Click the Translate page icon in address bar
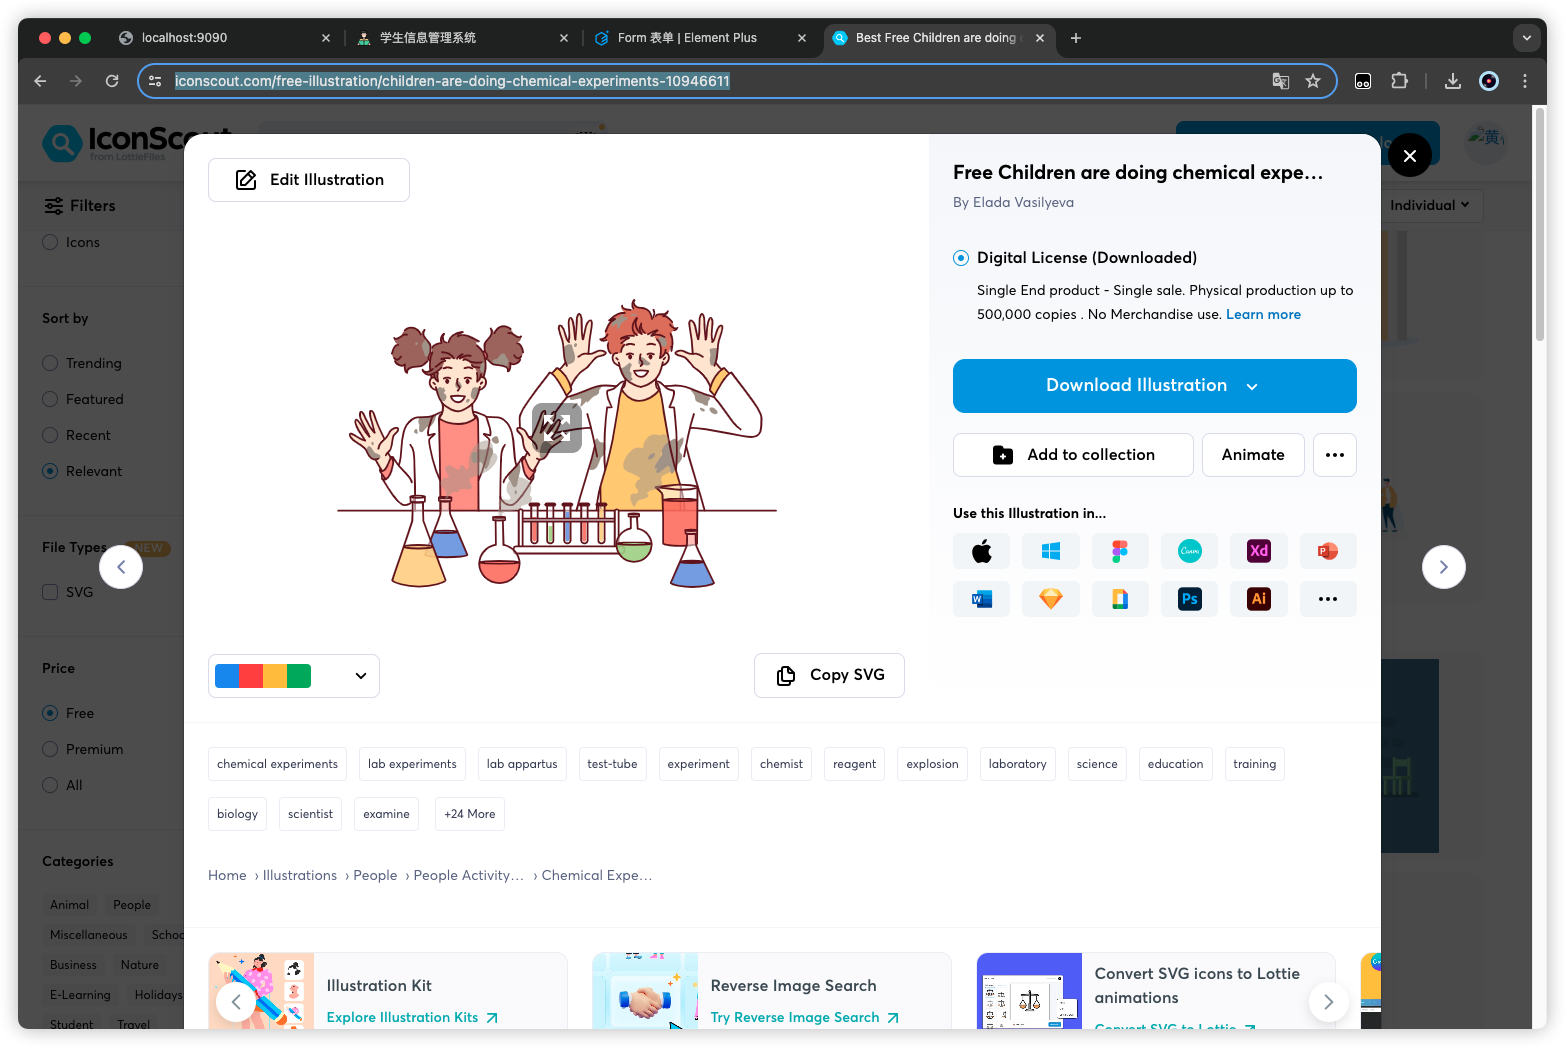Viewport: 1565px width, 1047px height. click(1280, 81)
